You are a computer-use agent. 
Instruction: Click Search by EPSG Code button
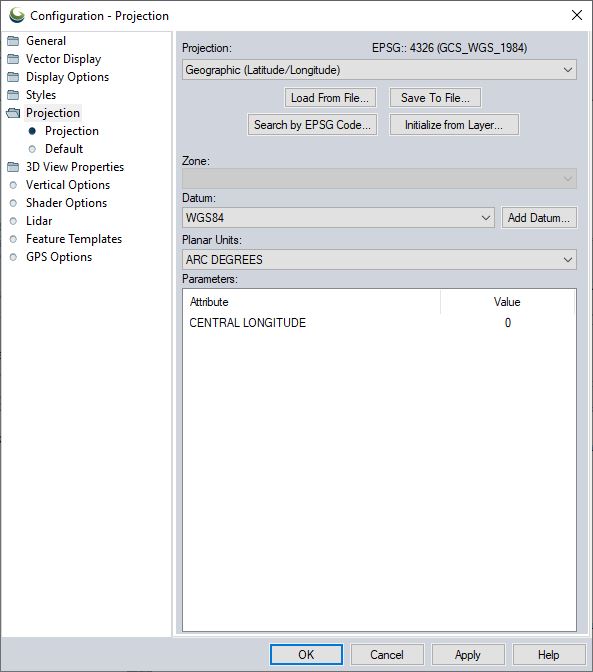point(312,125)
